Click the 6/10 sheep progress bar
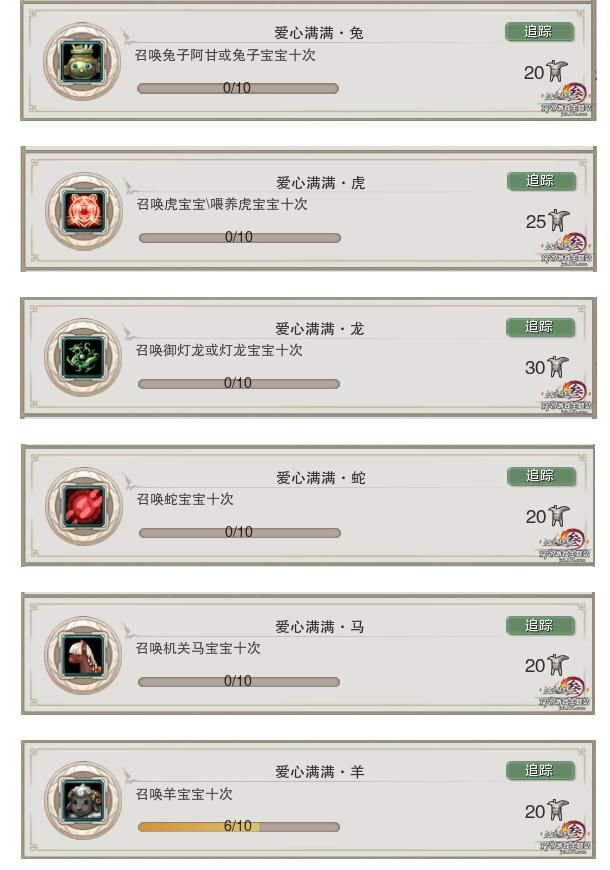The height and width of the screenshot is (870, 610). coord(239,827)
